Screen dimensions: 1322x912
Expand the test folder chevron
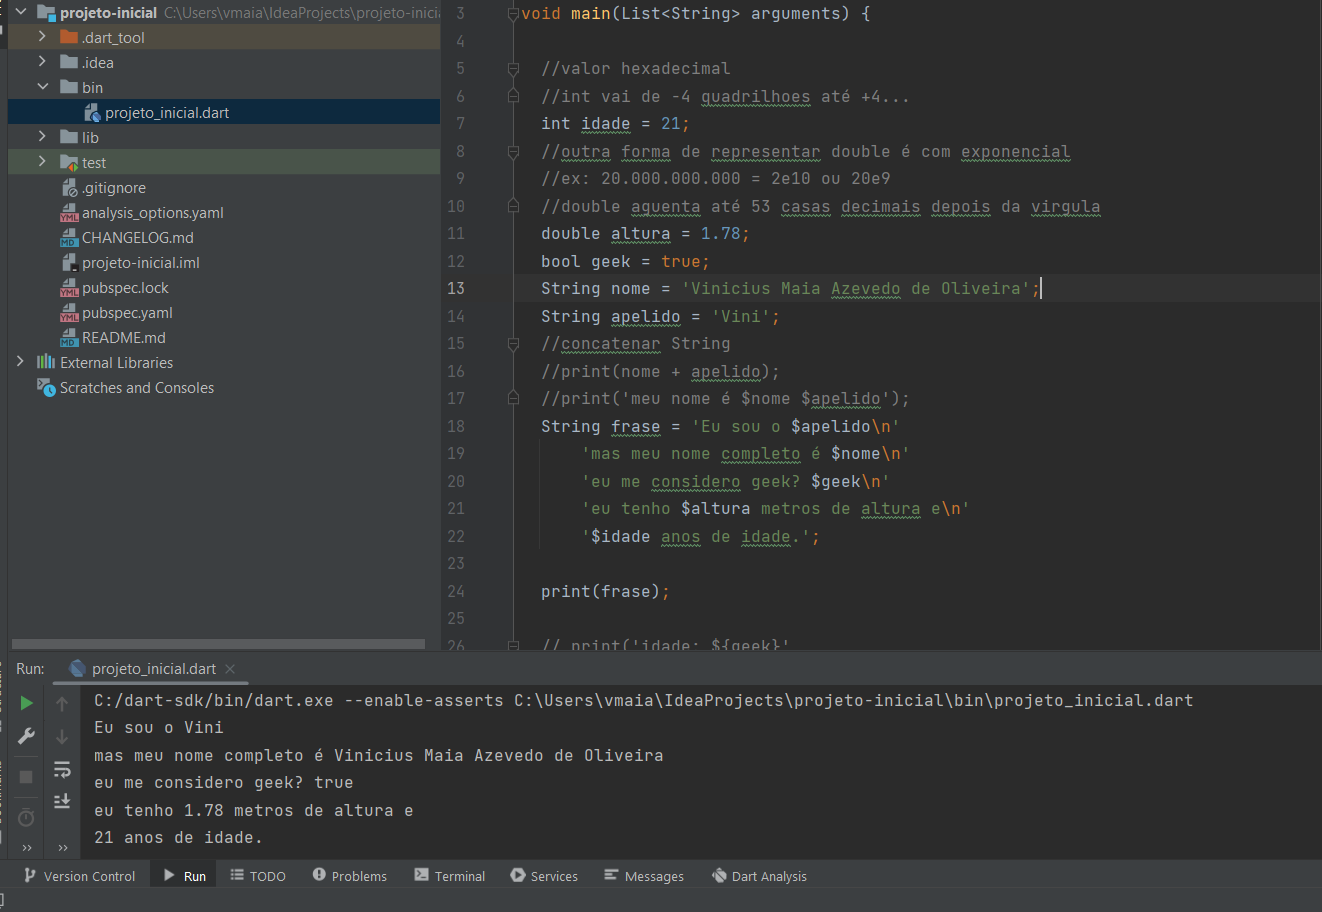42,161
